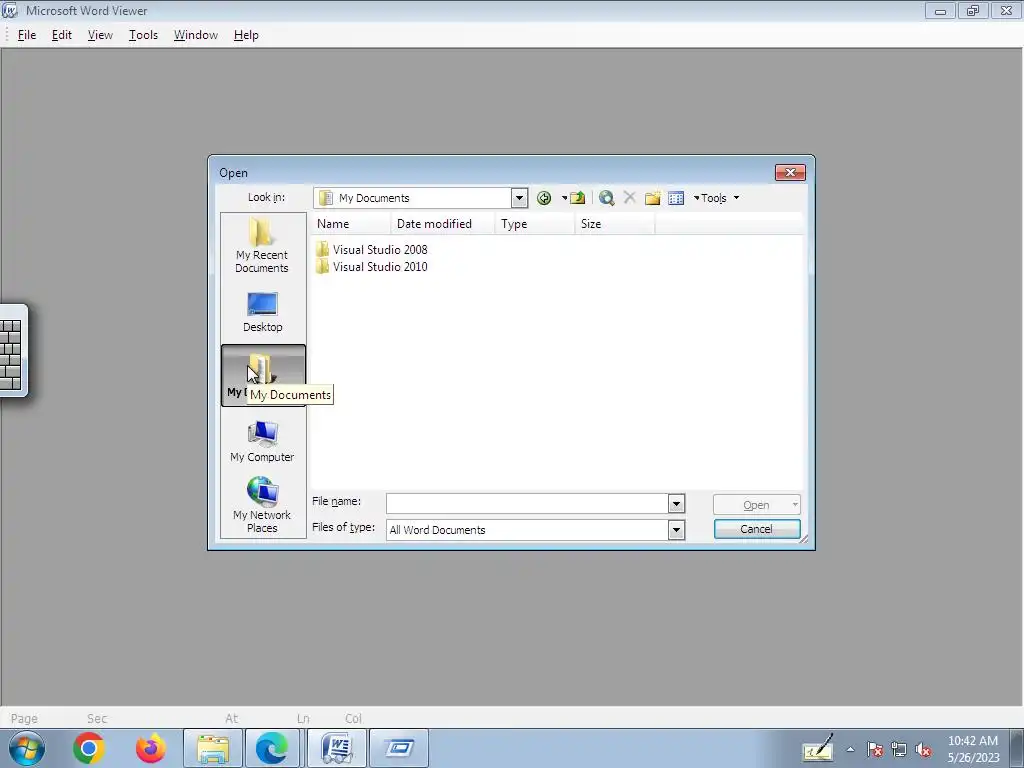
Task: Click the muted volume tray icon
Action: pyautogui.click(x=923, y=750)
